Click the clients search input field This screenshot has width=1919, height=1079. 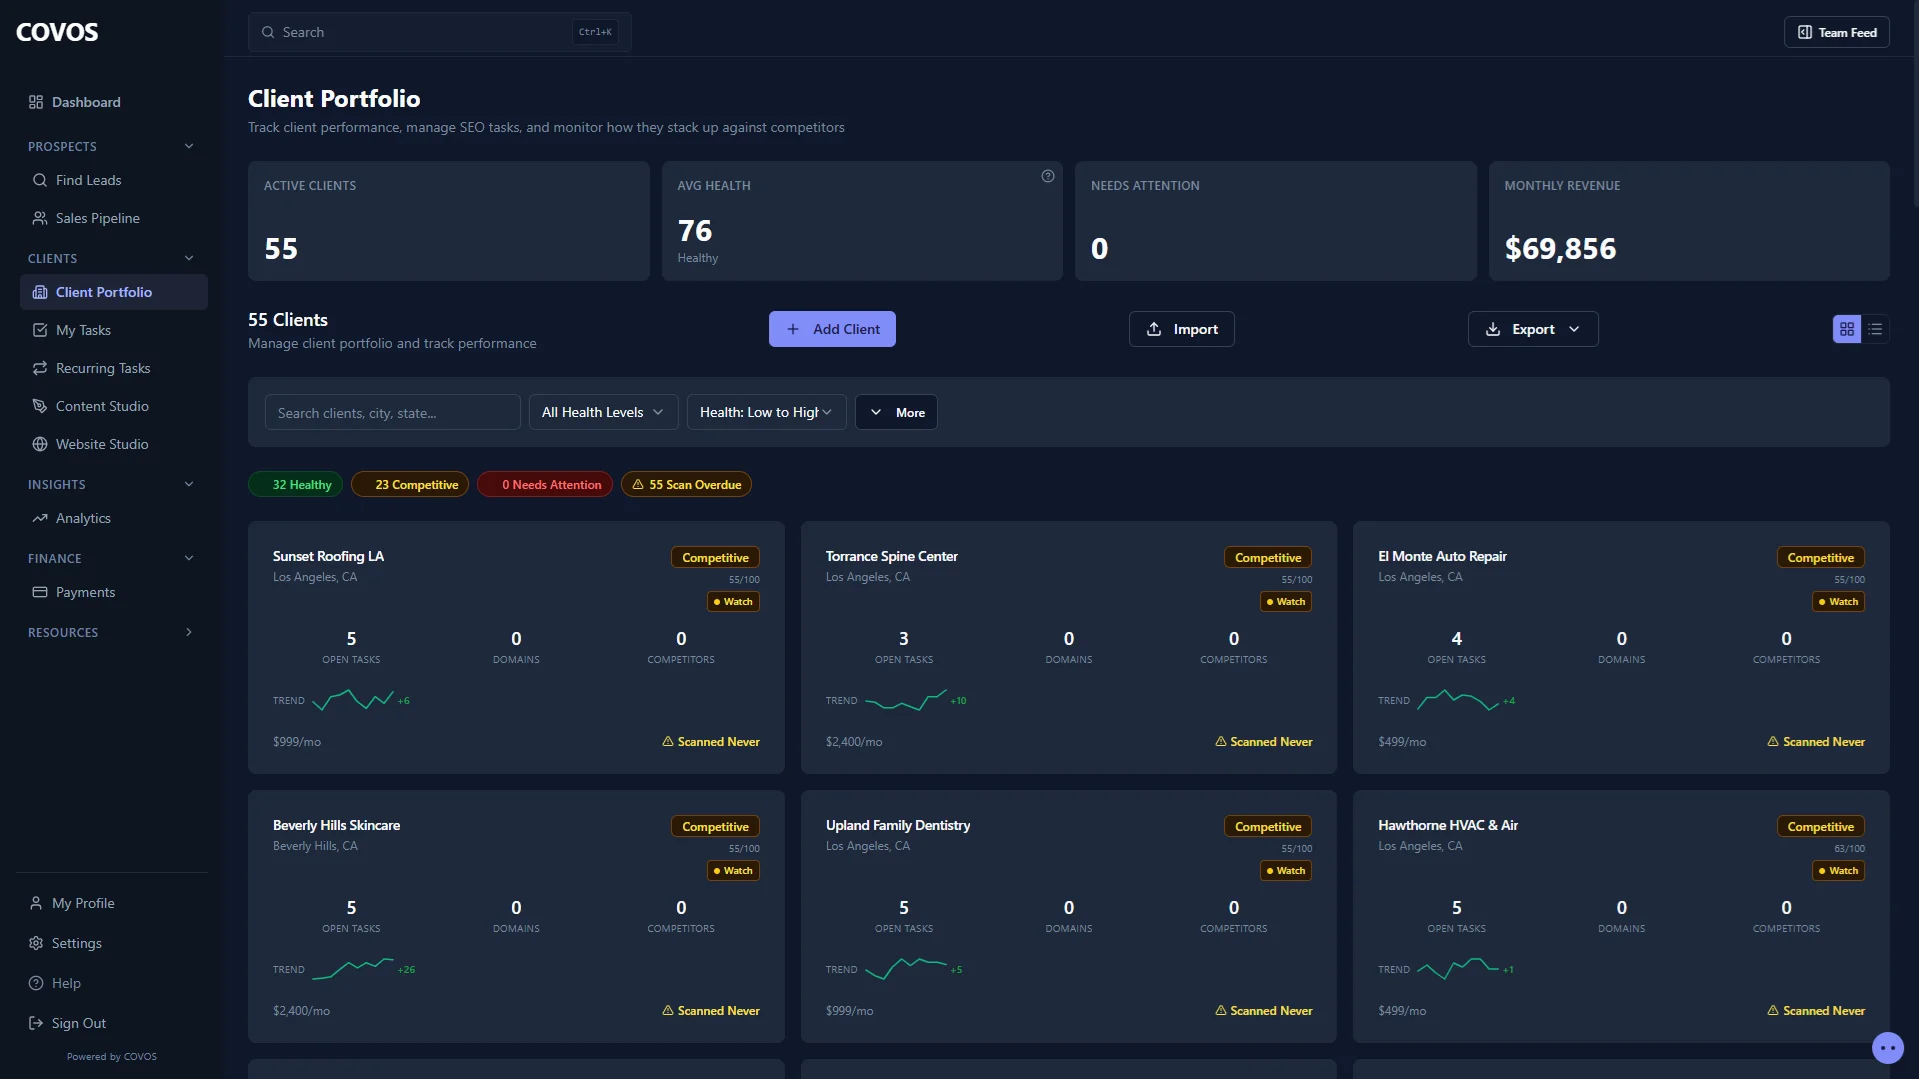392,411
